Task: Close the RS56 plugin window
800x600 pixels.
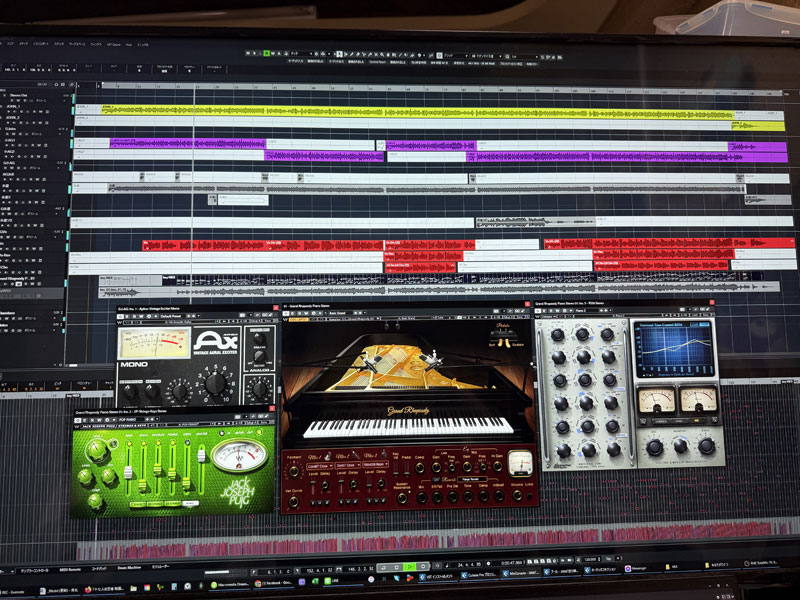Action: point(712,303)
